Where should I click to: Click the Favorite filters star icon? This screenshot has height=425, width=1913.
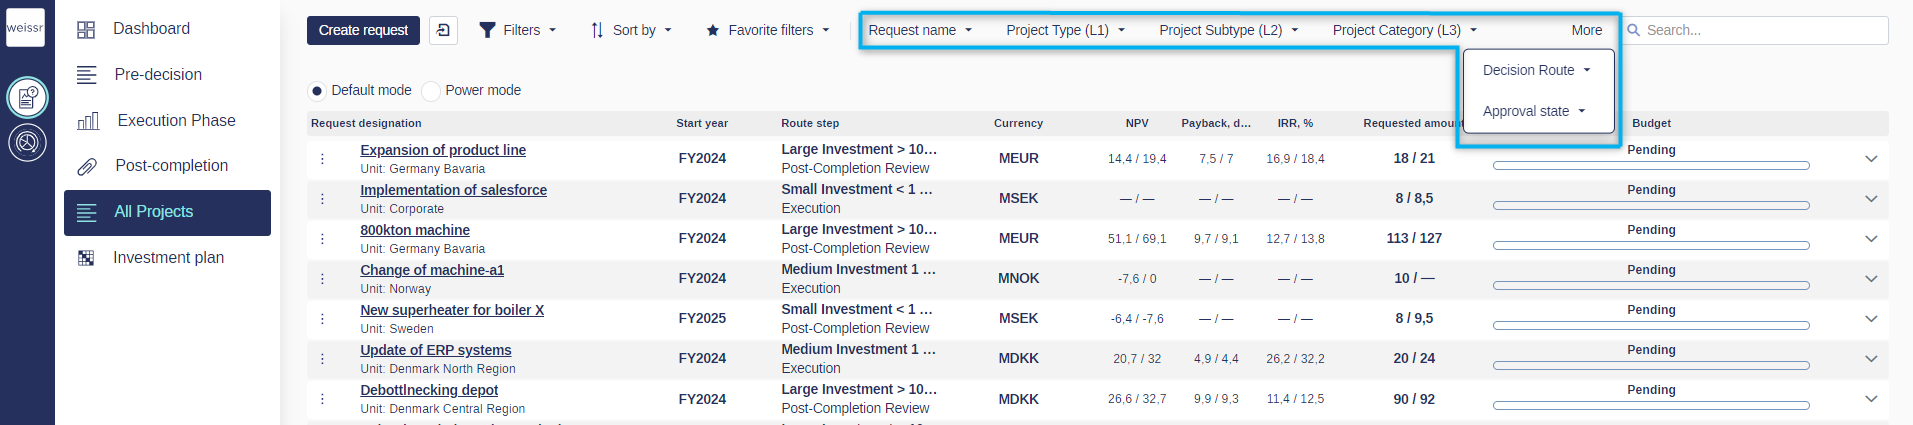[x=713, y=30]
